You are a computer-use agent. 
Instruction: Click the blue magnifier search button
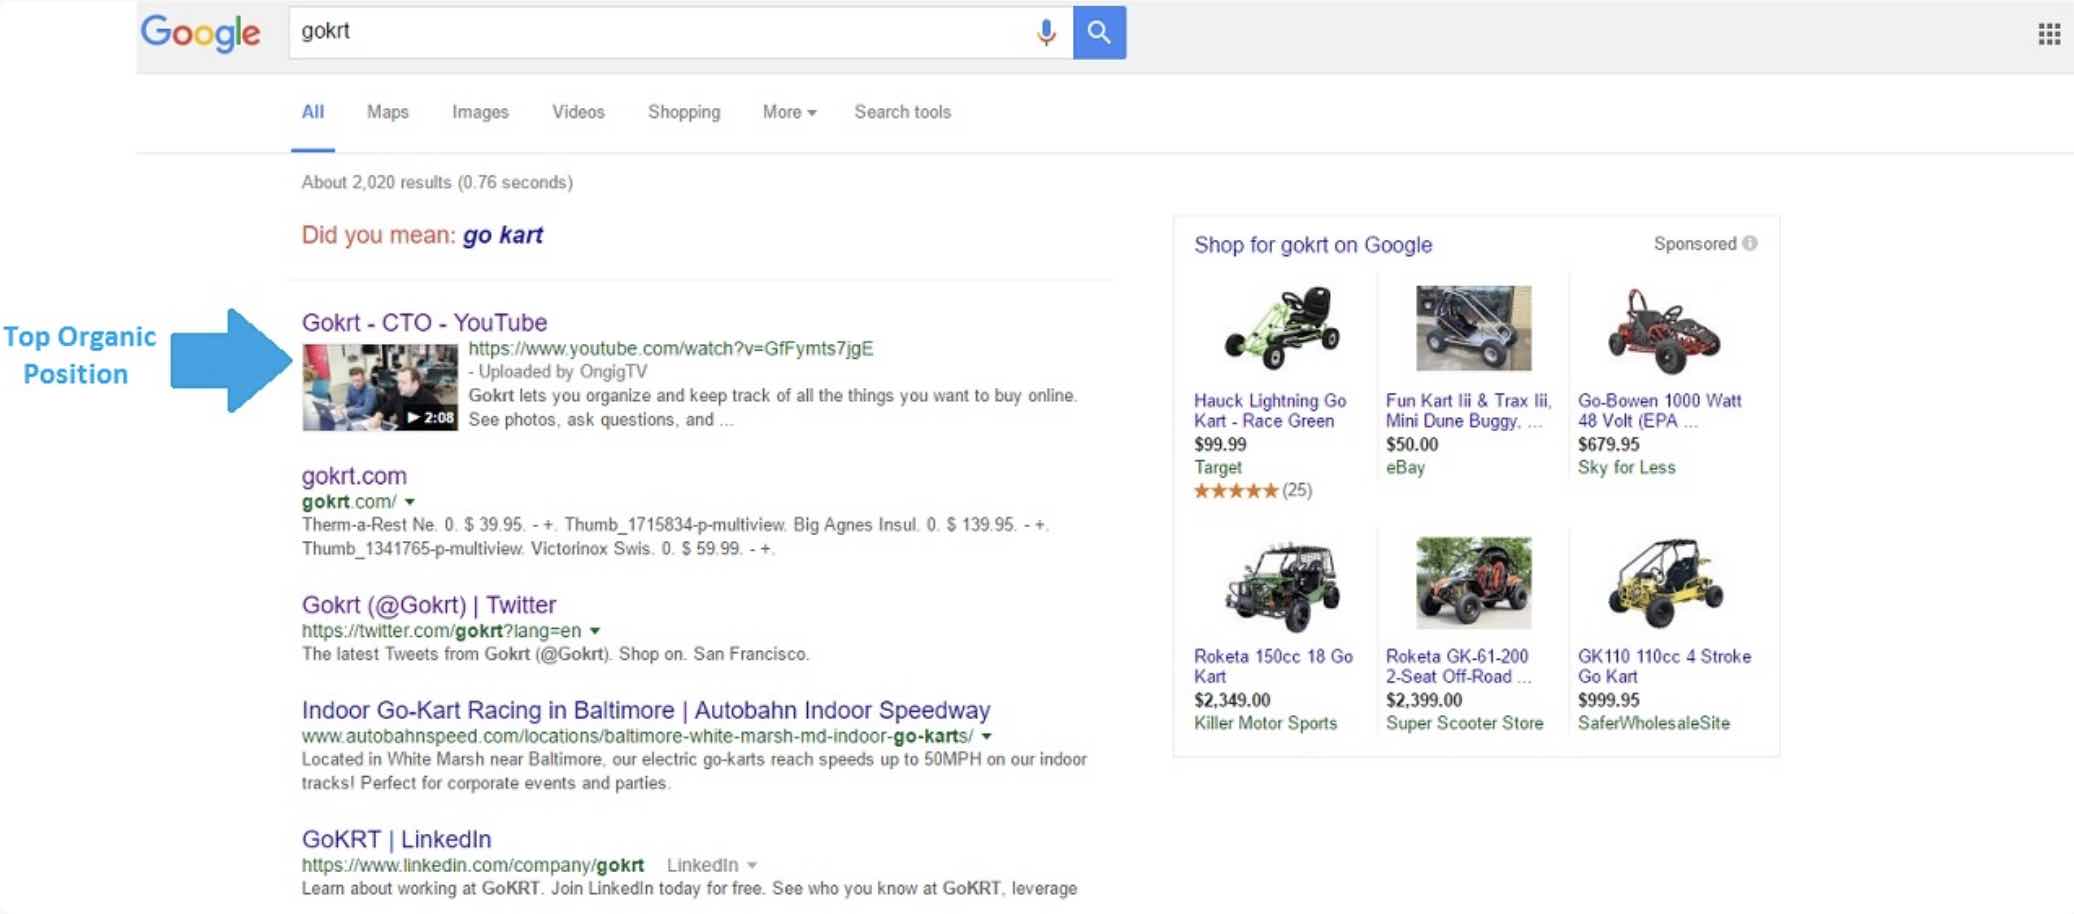point(1099,33)
